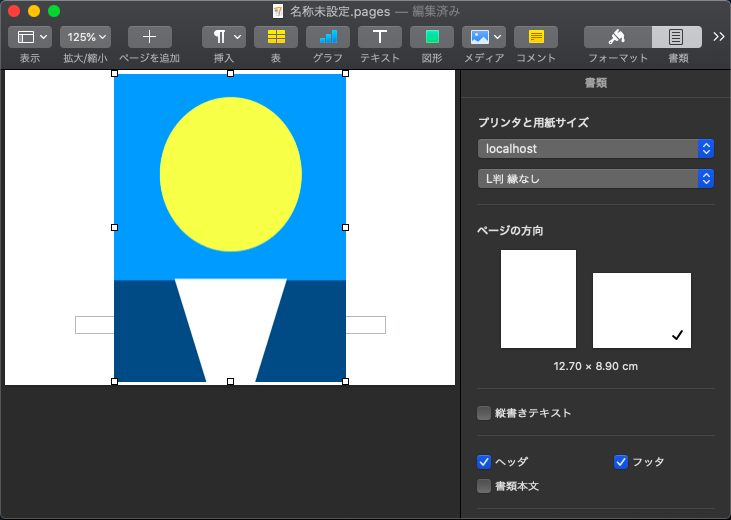Open the graph chart icon menu
731x520 pixels.
pos(328,37)
